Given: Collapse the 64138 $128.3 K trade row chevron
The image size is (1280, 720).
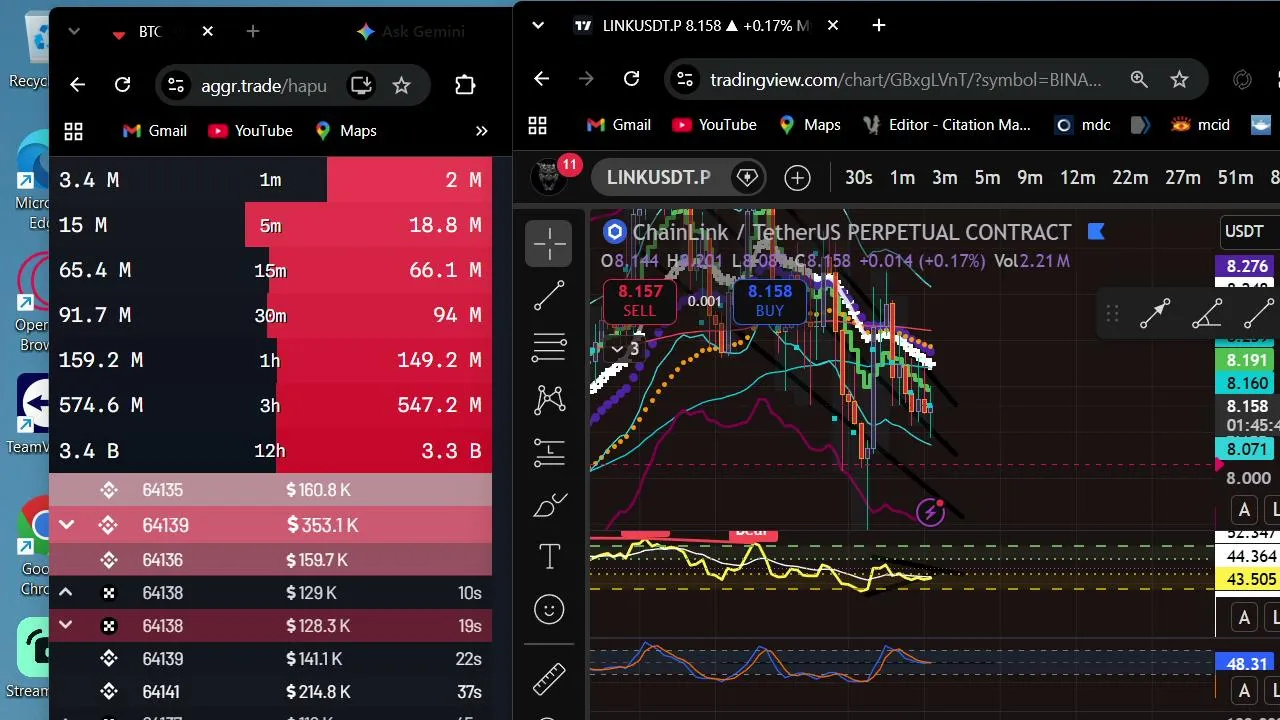Looking at the screenshot, I should tap(66, 626).
